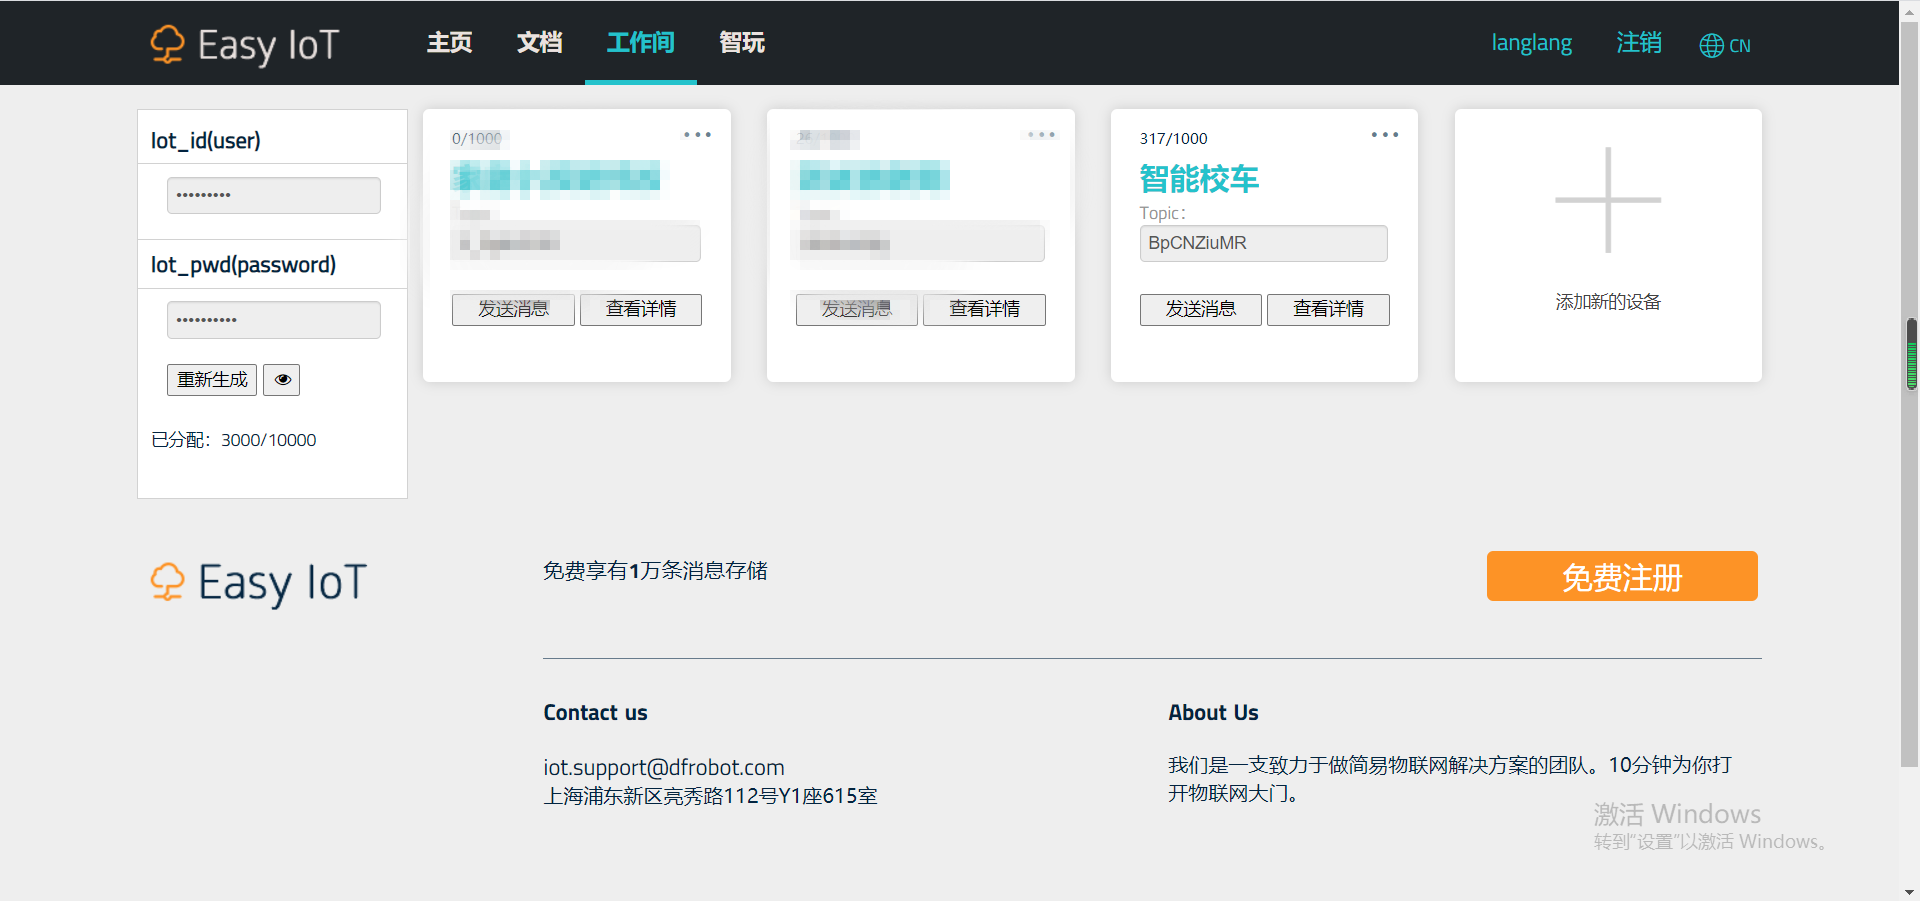Click the 智能校车 device title
1922x902 pixels.
(1199, 179)
